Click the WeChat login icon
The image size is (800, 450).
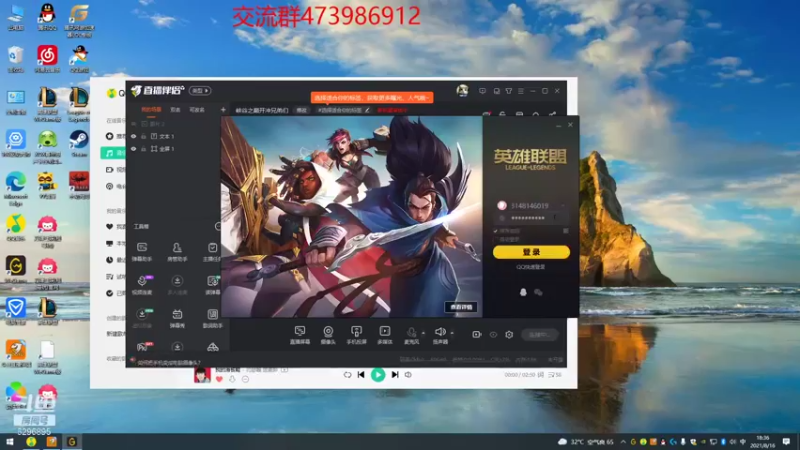pos(538,292)
